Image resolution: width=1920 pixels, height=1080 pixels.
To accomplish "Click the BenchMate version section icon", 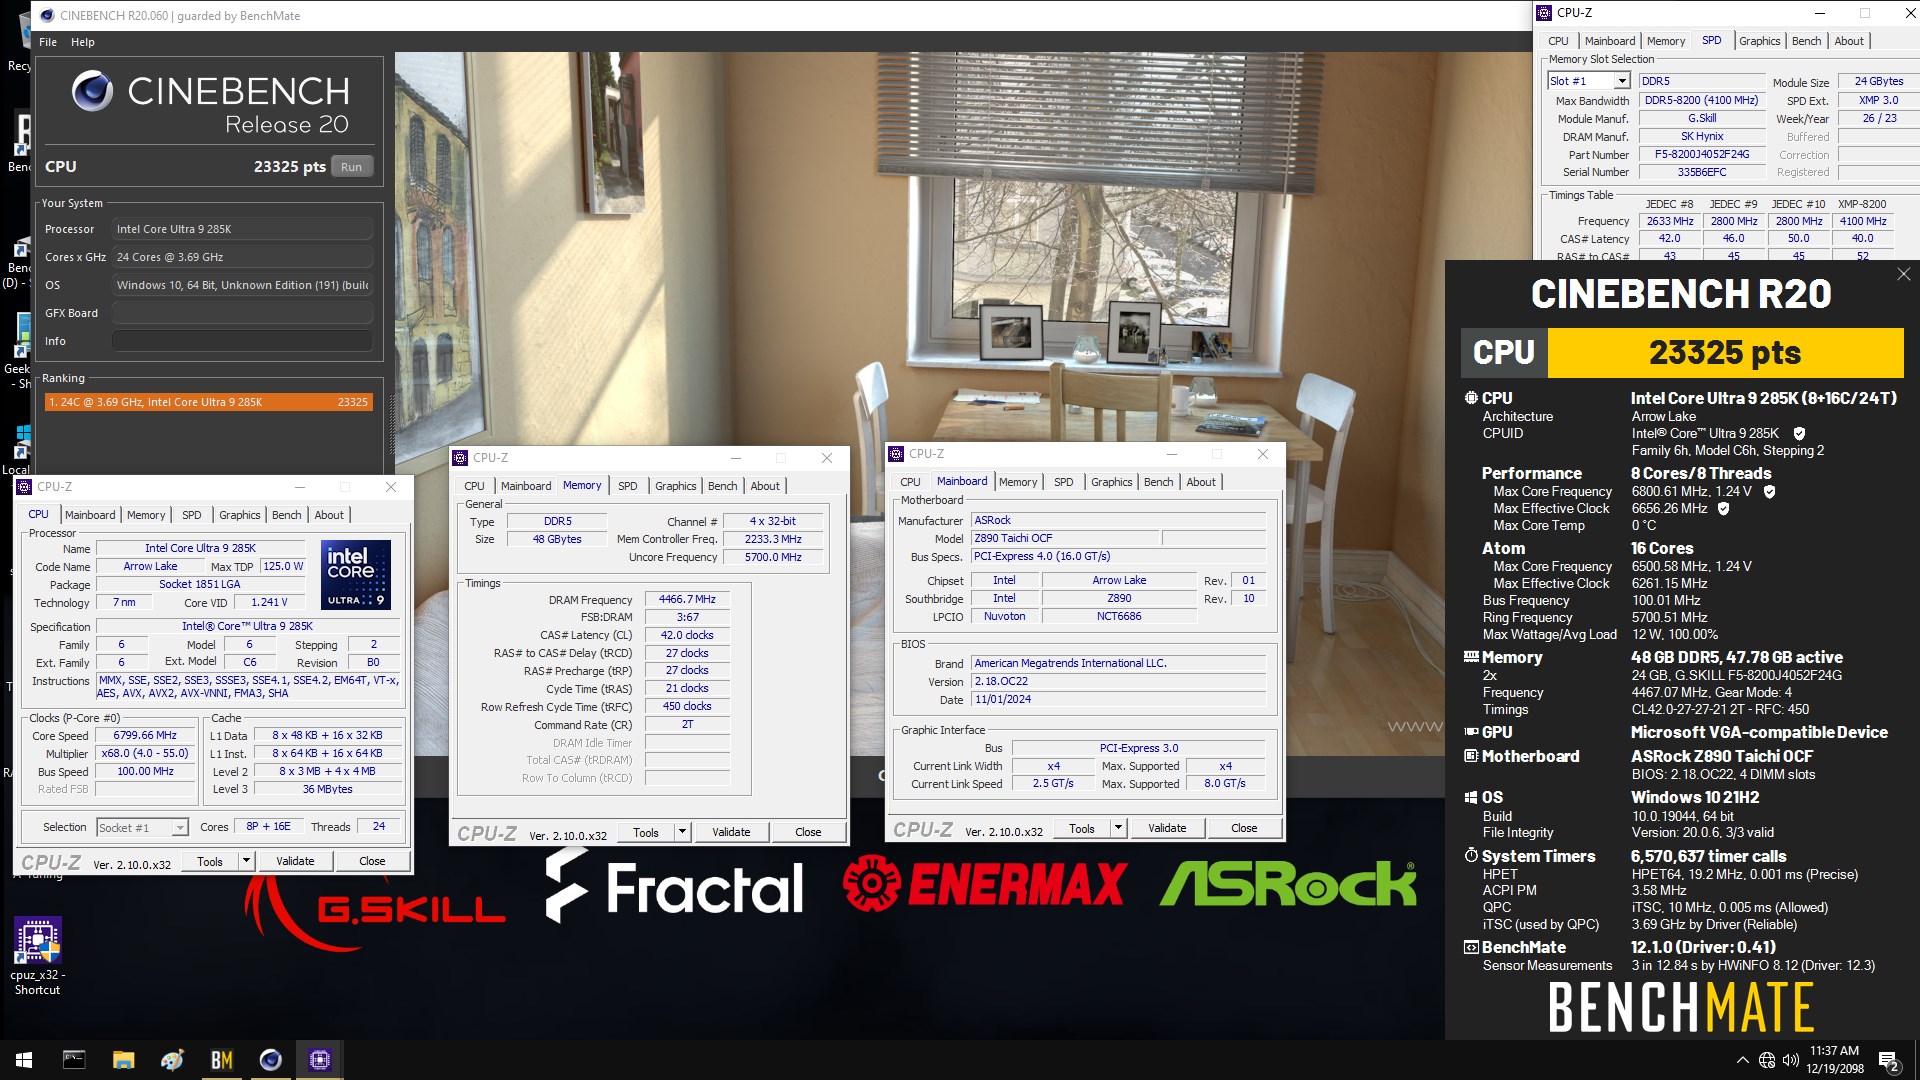I will pos(1471,947).
